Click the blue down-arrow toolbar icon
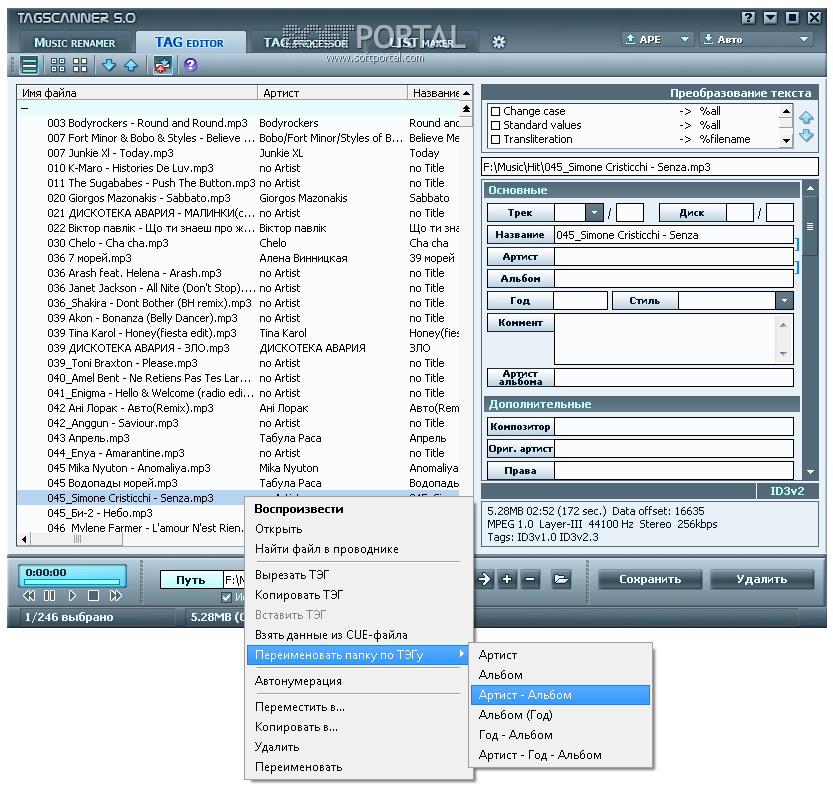 (109, 65)
